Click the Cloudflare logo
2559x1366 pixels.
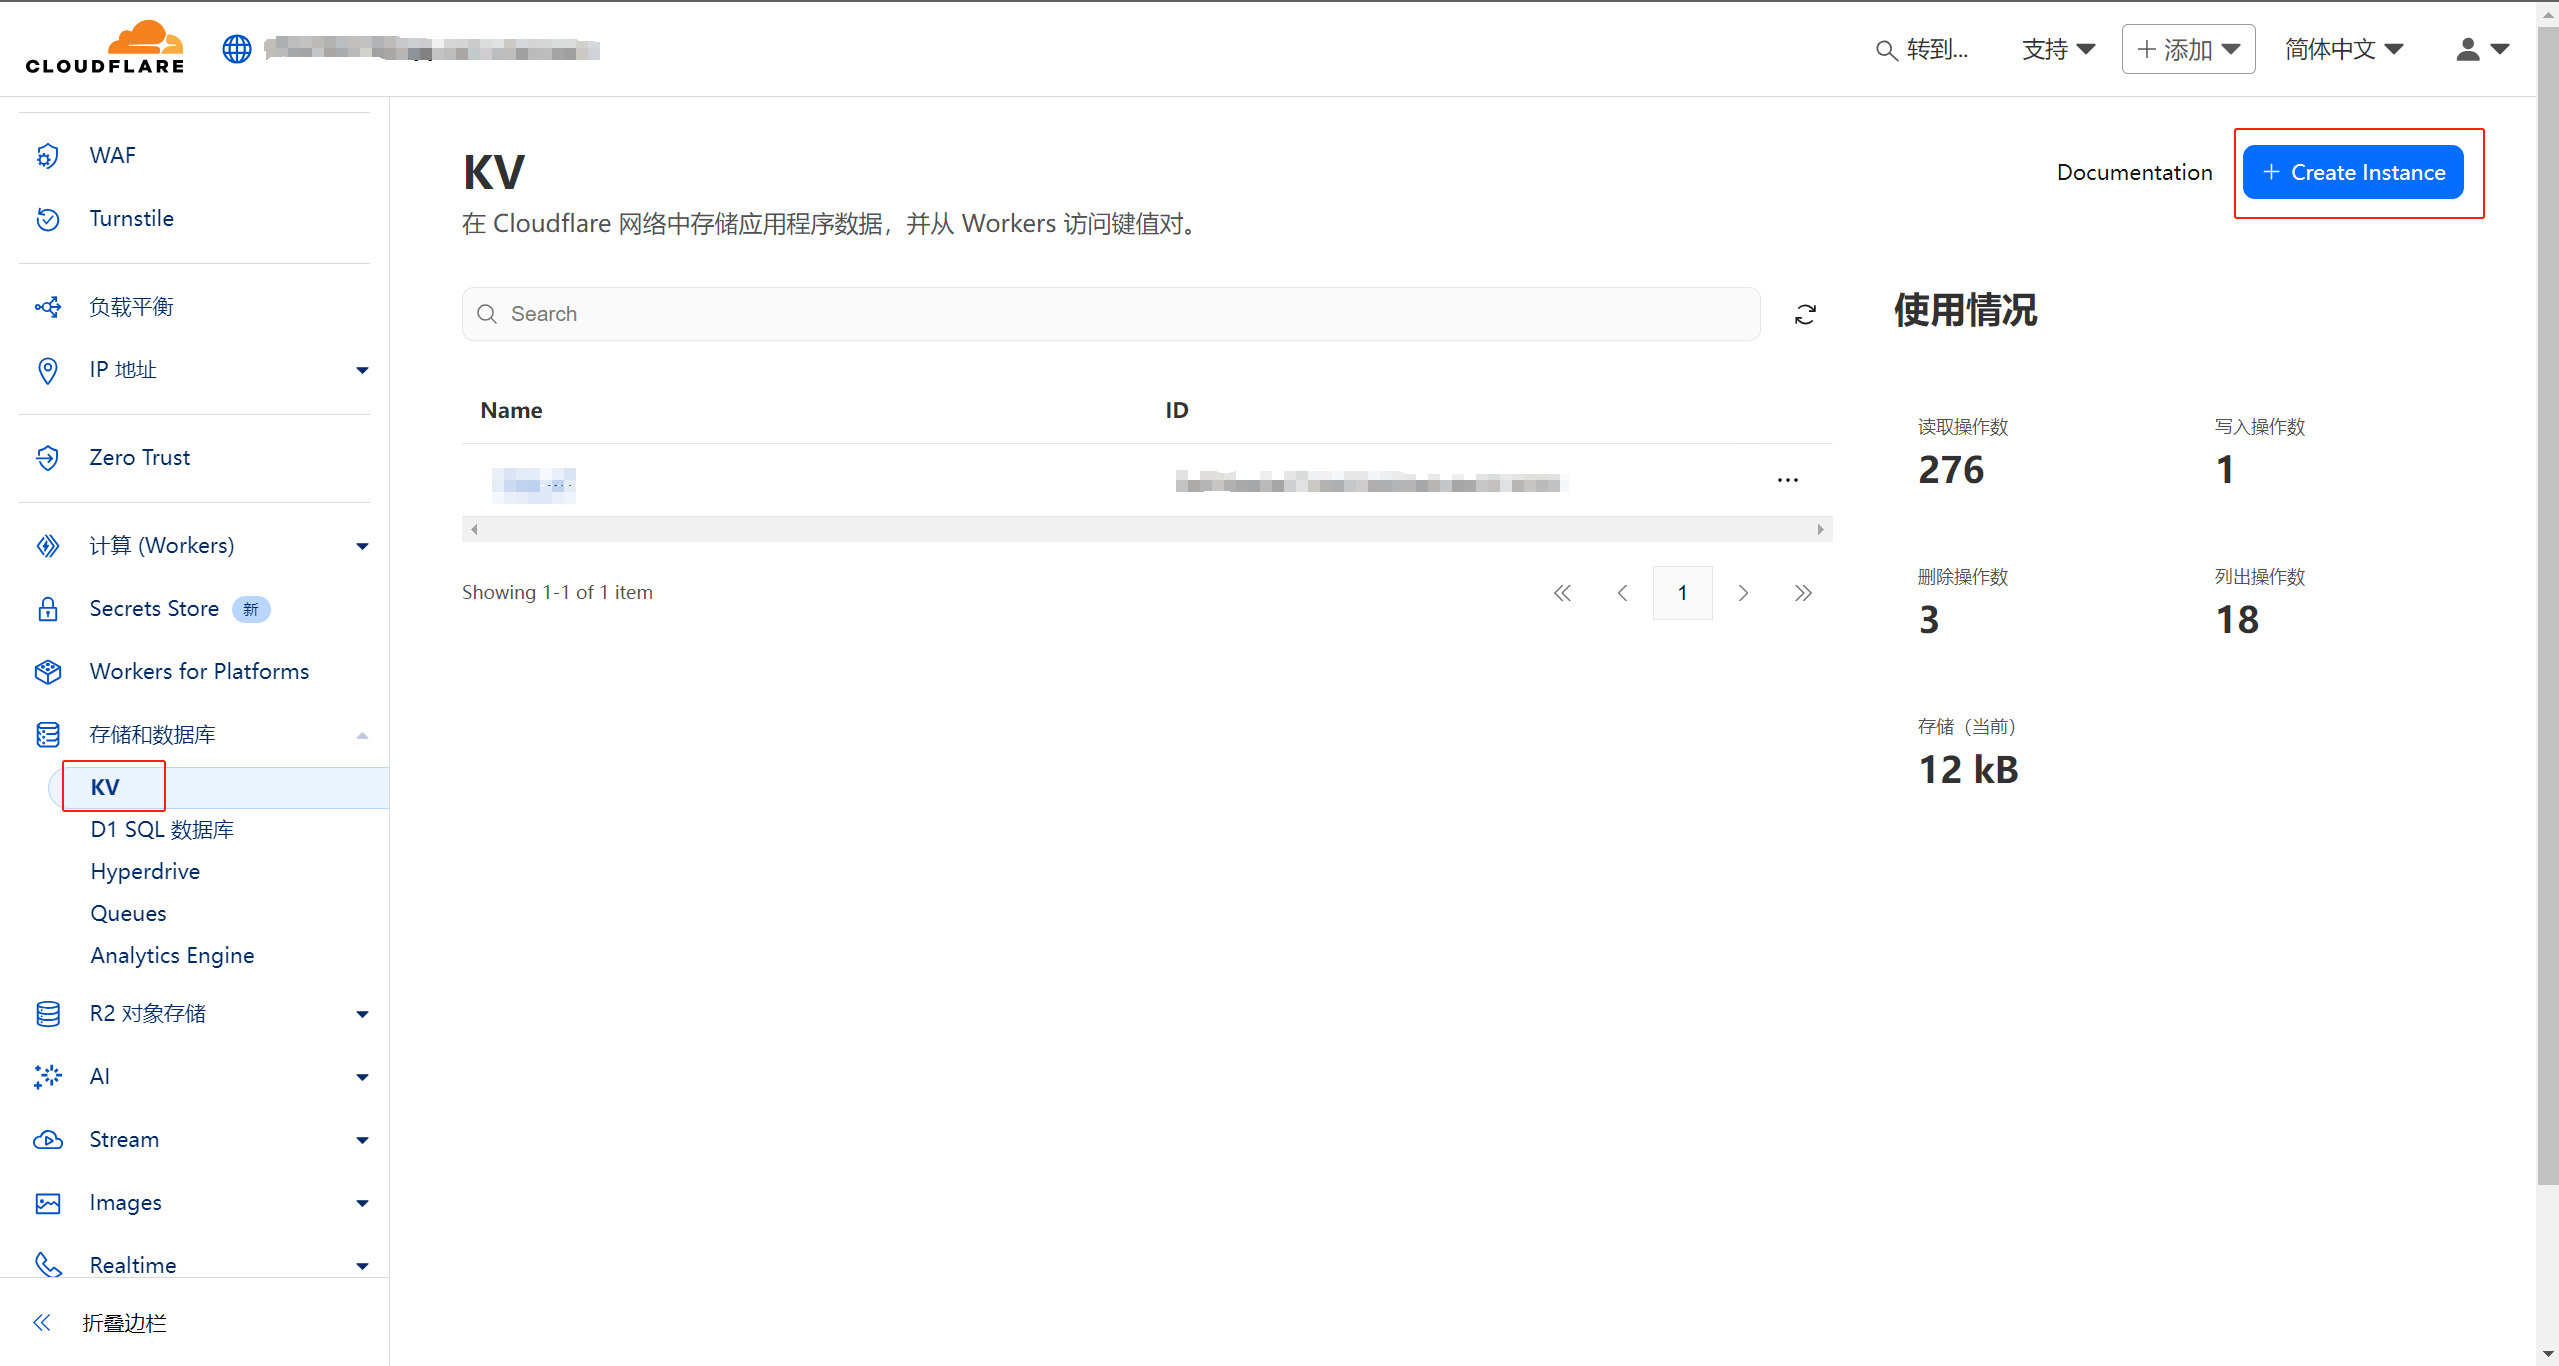point(104,46)
